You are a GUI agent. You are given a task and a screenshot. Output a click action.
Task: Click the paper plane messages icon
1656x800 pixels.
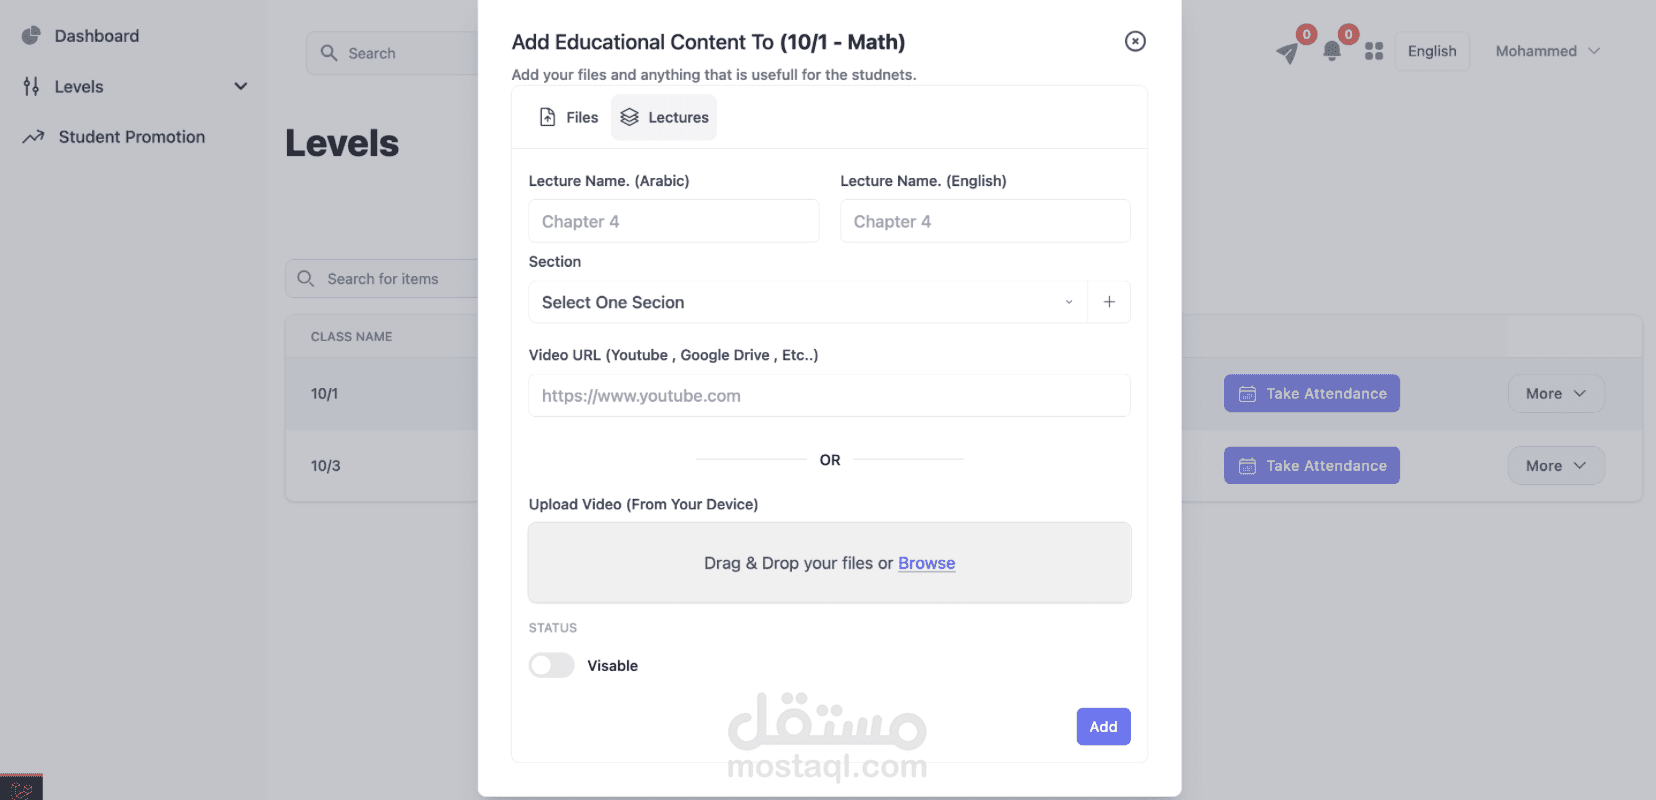coord(1287,53)
